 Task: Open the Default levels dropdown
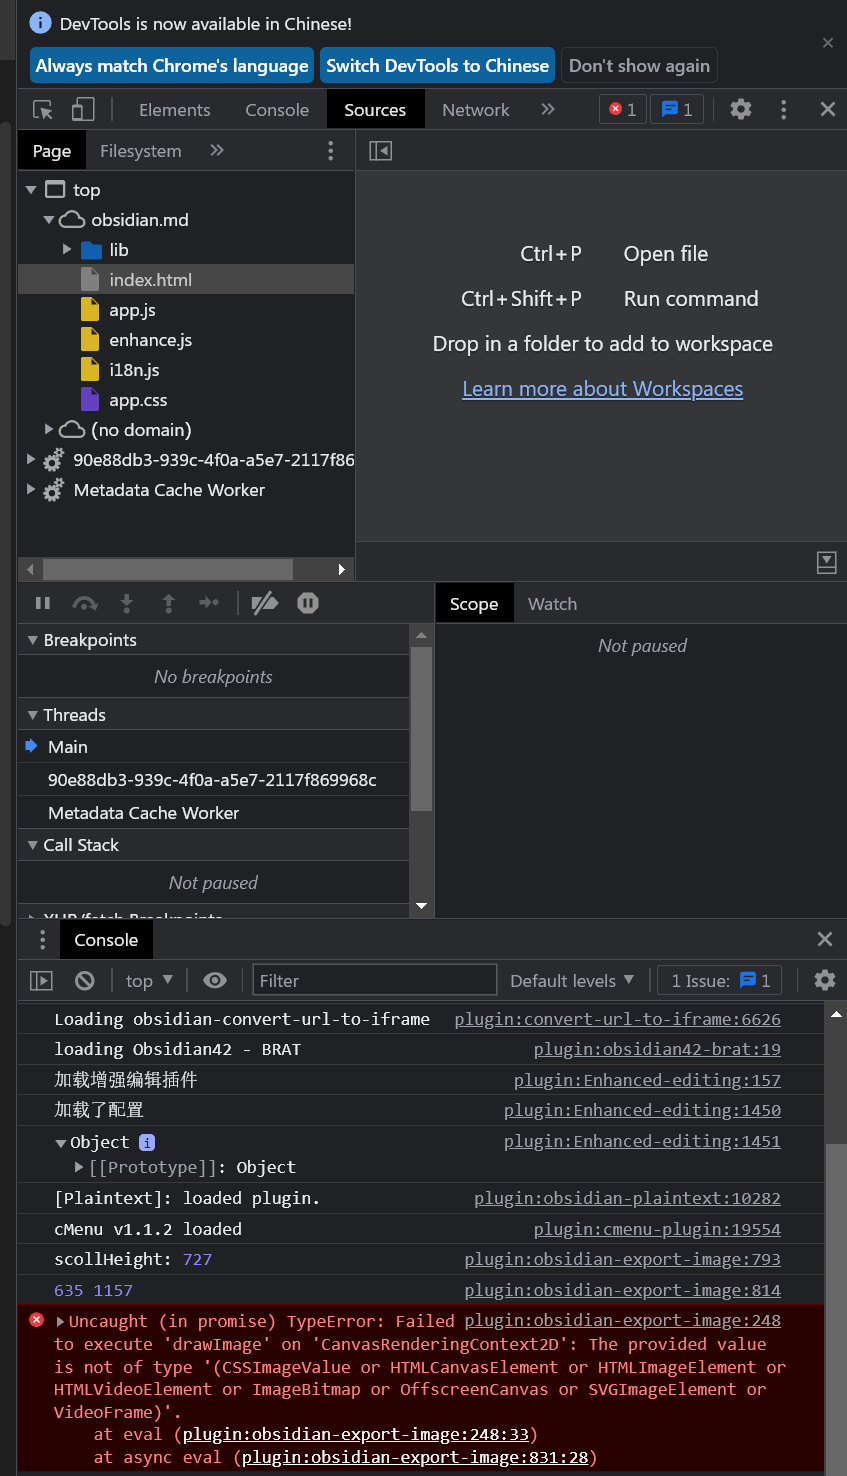(x=571, y=980)
